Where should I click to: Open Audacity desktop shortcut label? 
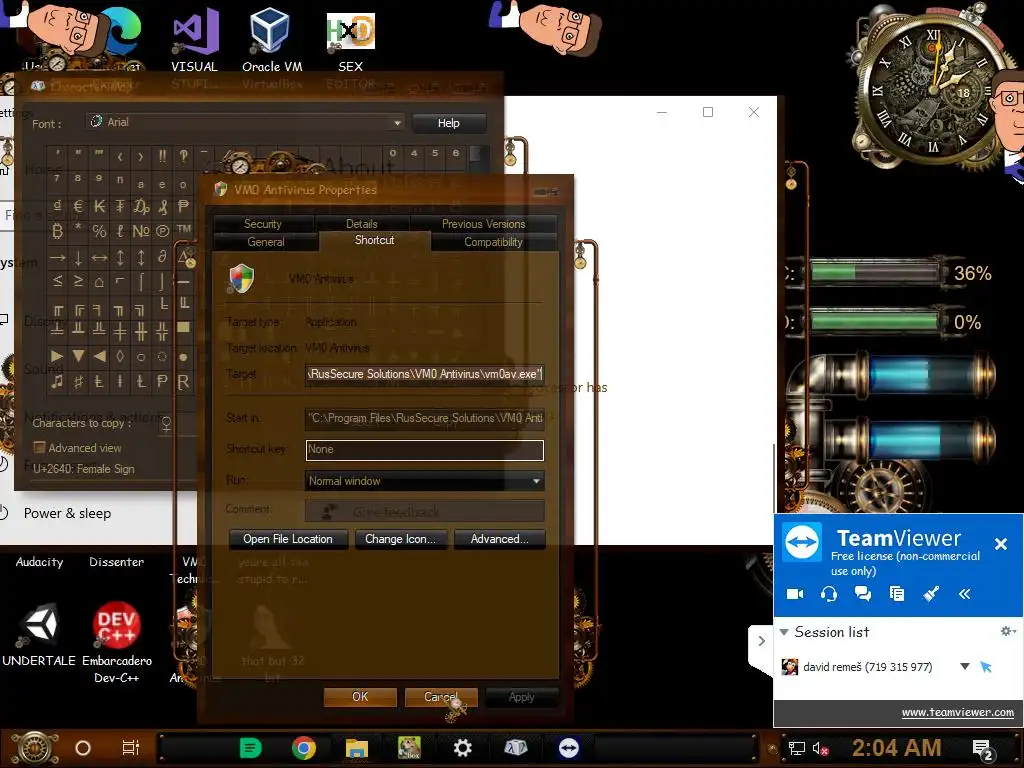[39, 562]
